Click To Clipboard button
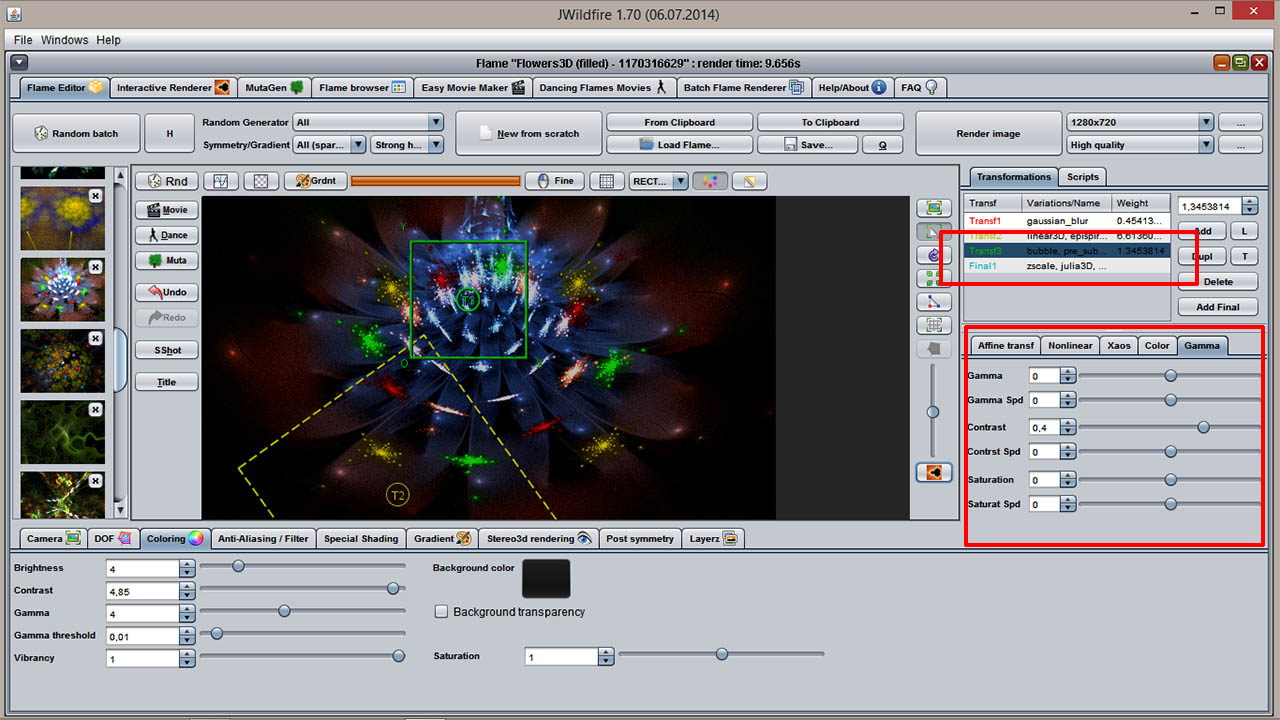 point(830,122)
